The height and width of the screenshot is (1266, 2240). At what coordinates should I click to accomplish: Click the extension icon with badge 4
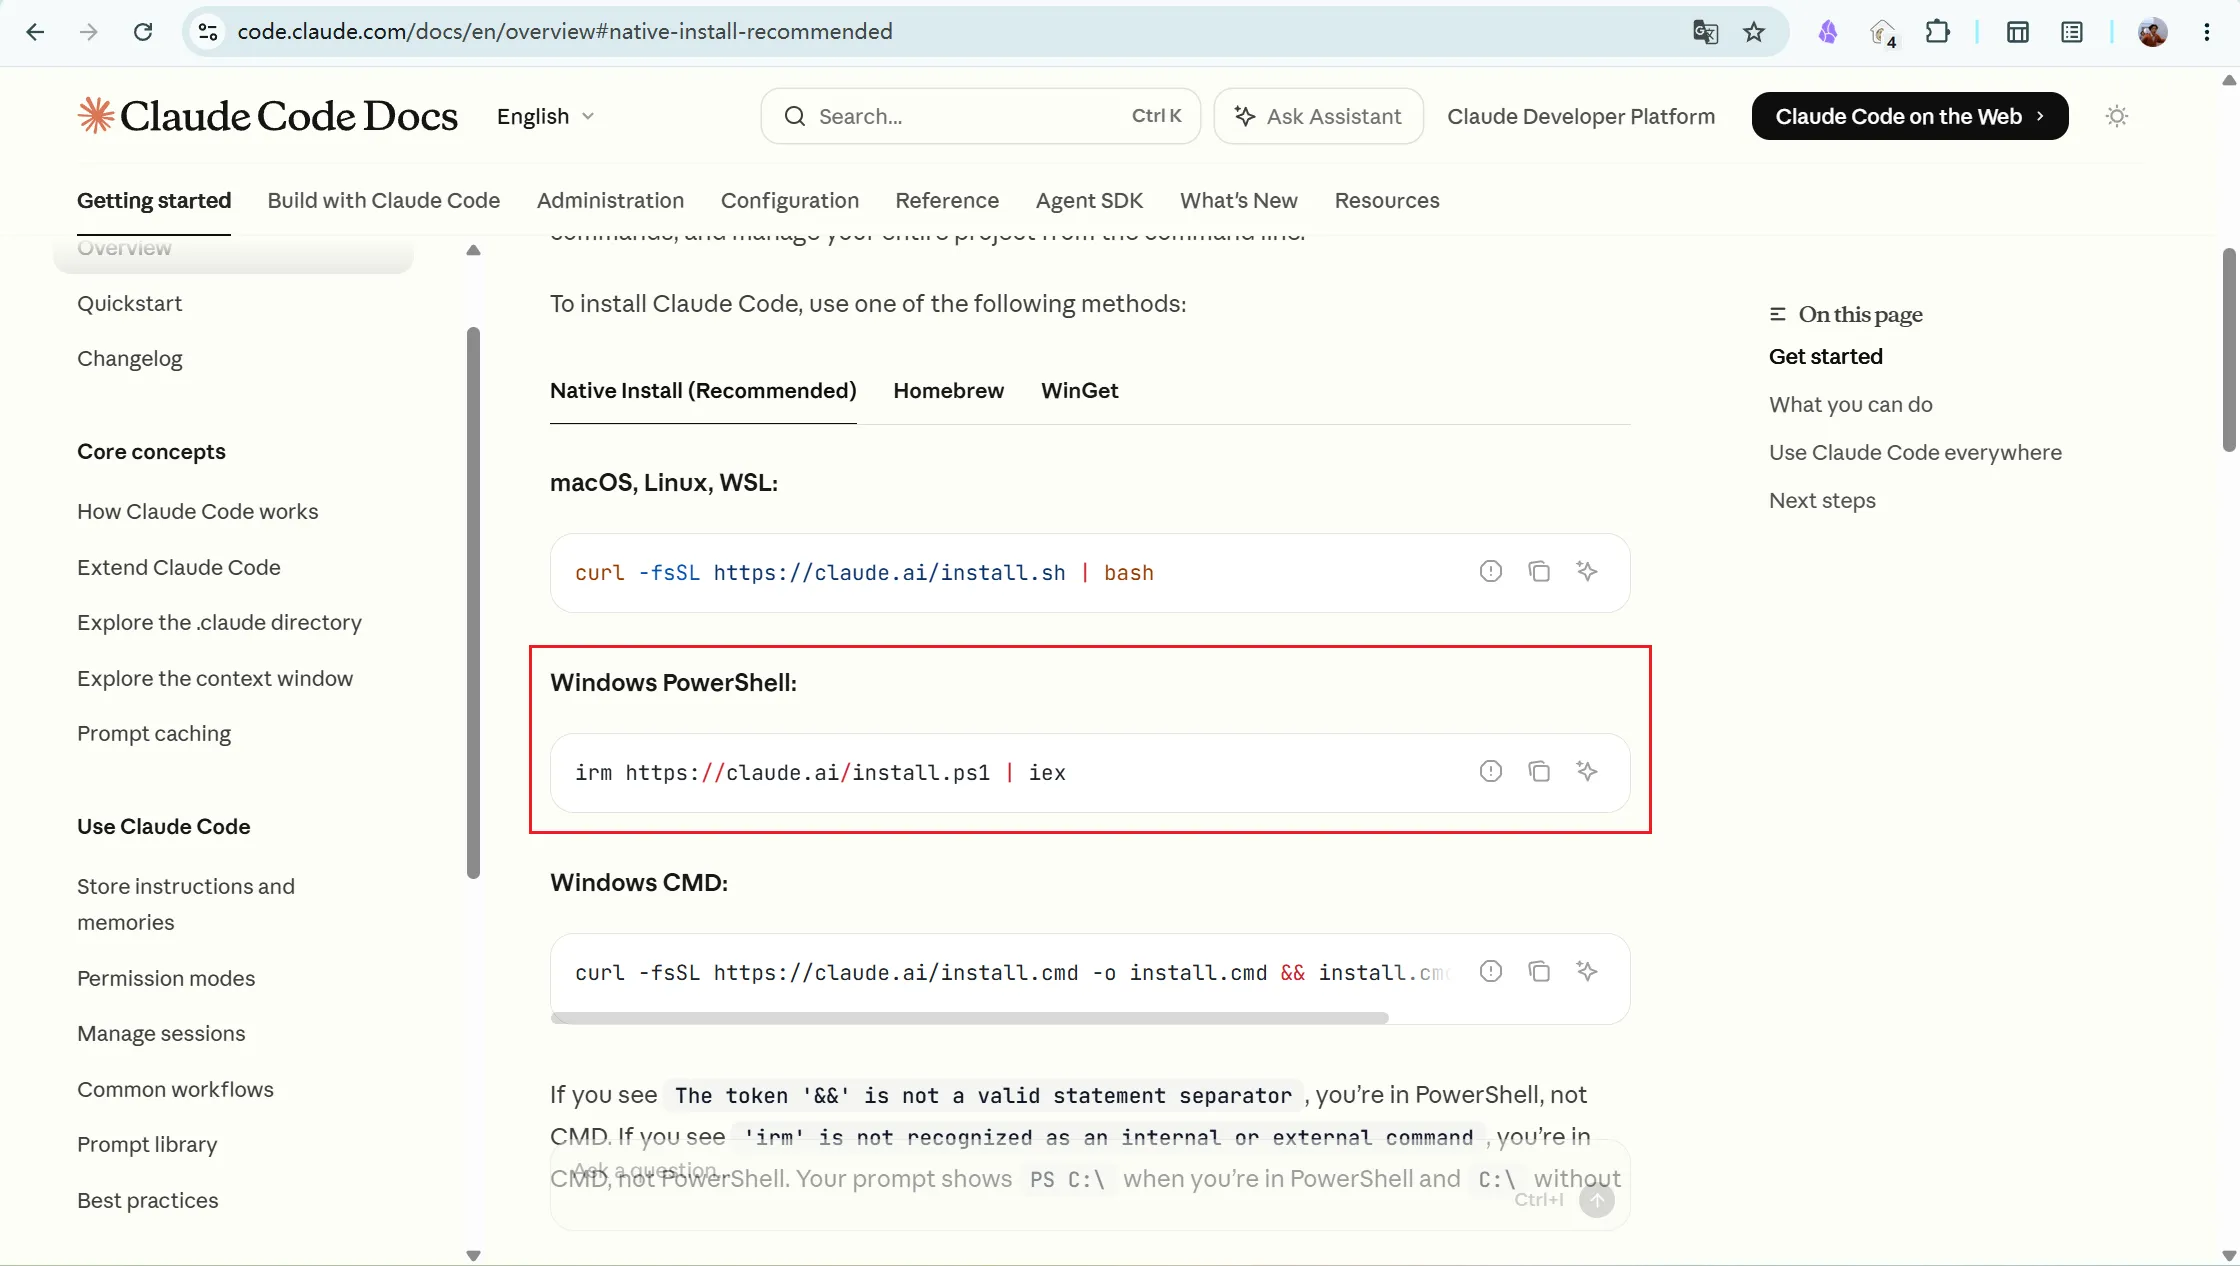pos(1883,33)
